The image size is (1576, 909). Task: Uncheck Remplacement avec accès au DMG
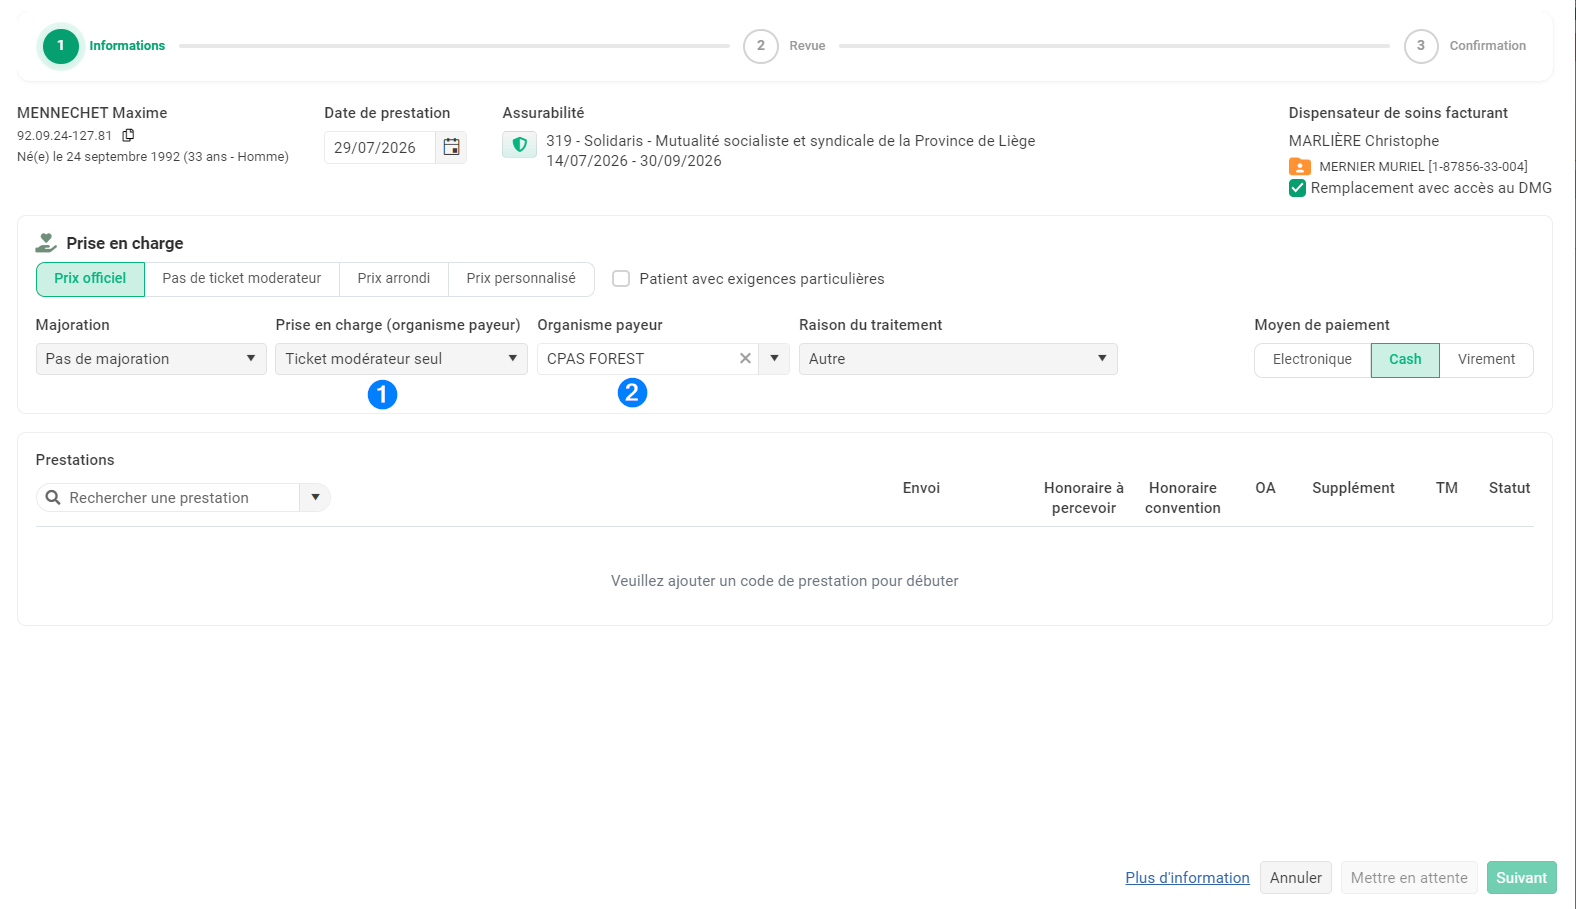coord(1298,188)
